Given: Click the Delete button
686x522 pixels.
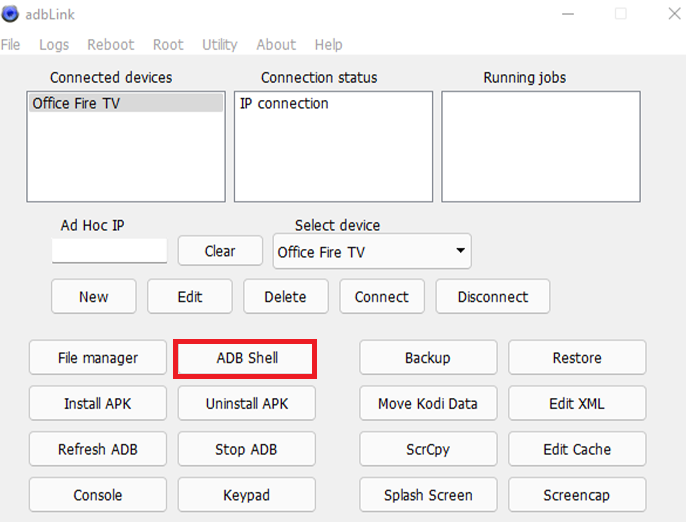Looking at the screenshot, I should (x=286, y=297).
